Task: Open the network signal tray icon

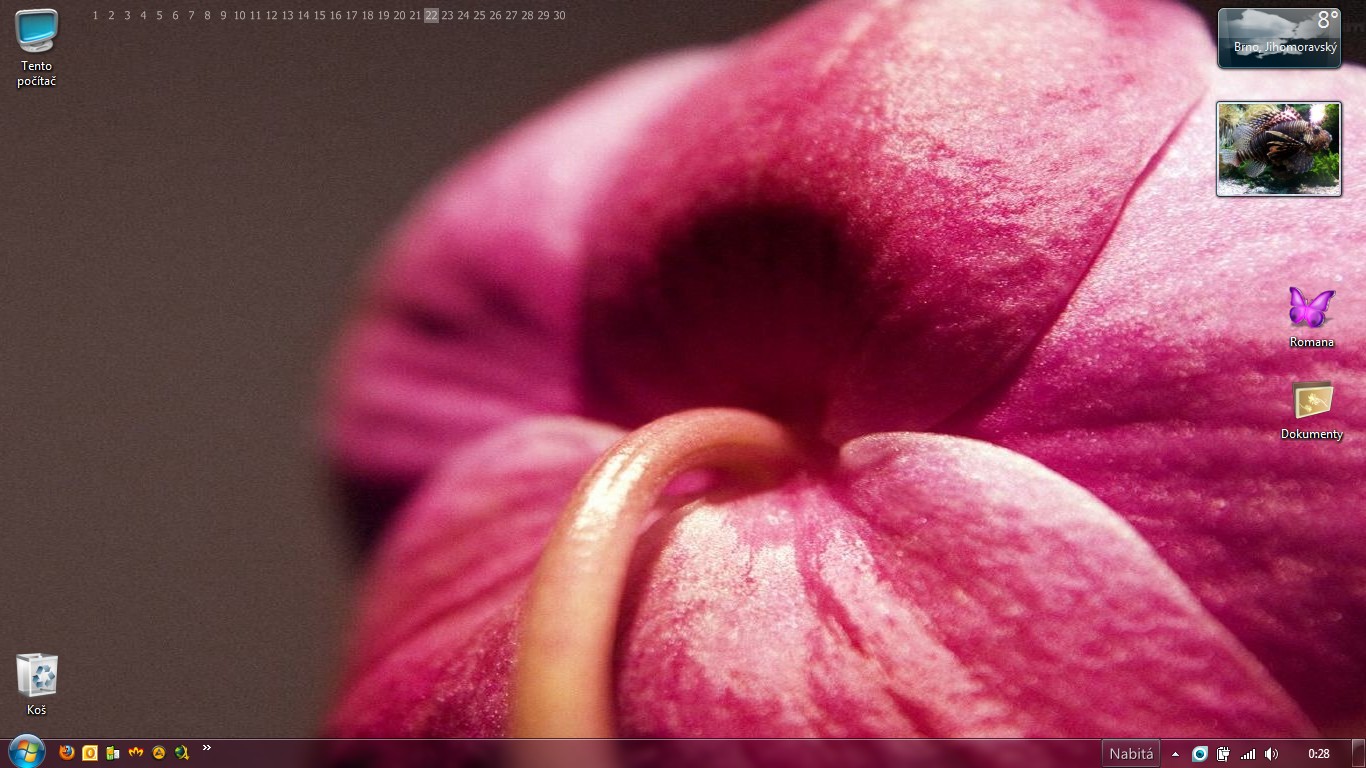Action: [1248, 754]
